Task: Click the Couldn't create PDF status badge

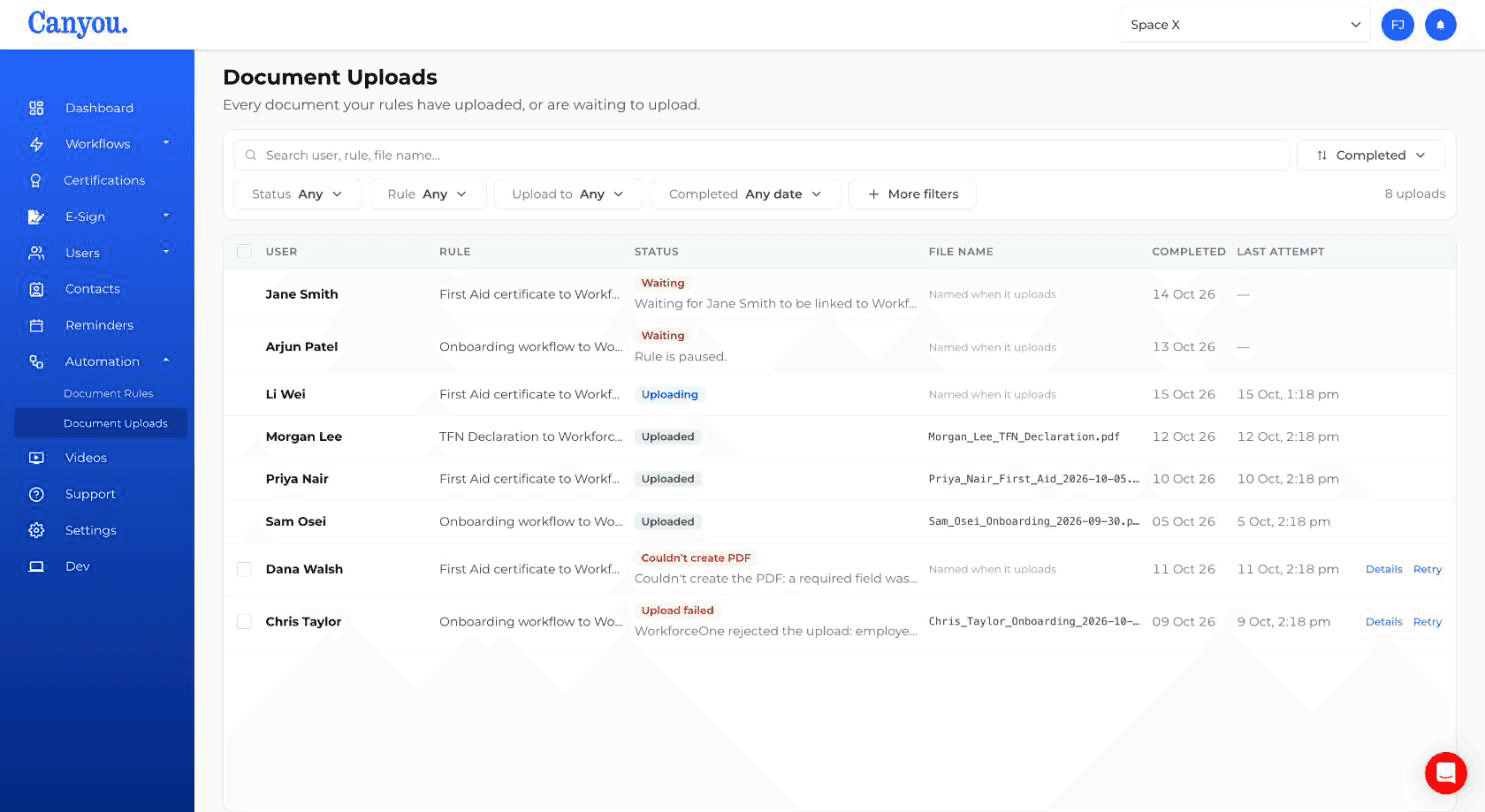Action: 695,558
